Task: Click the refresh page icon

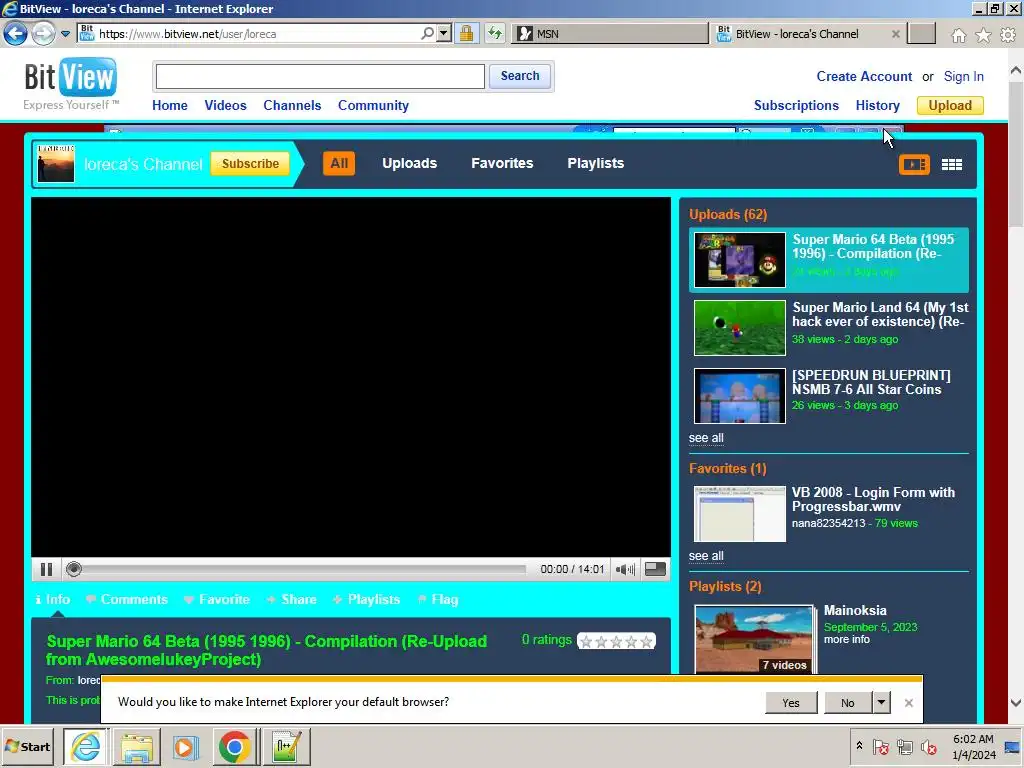Action: point(495,33)
